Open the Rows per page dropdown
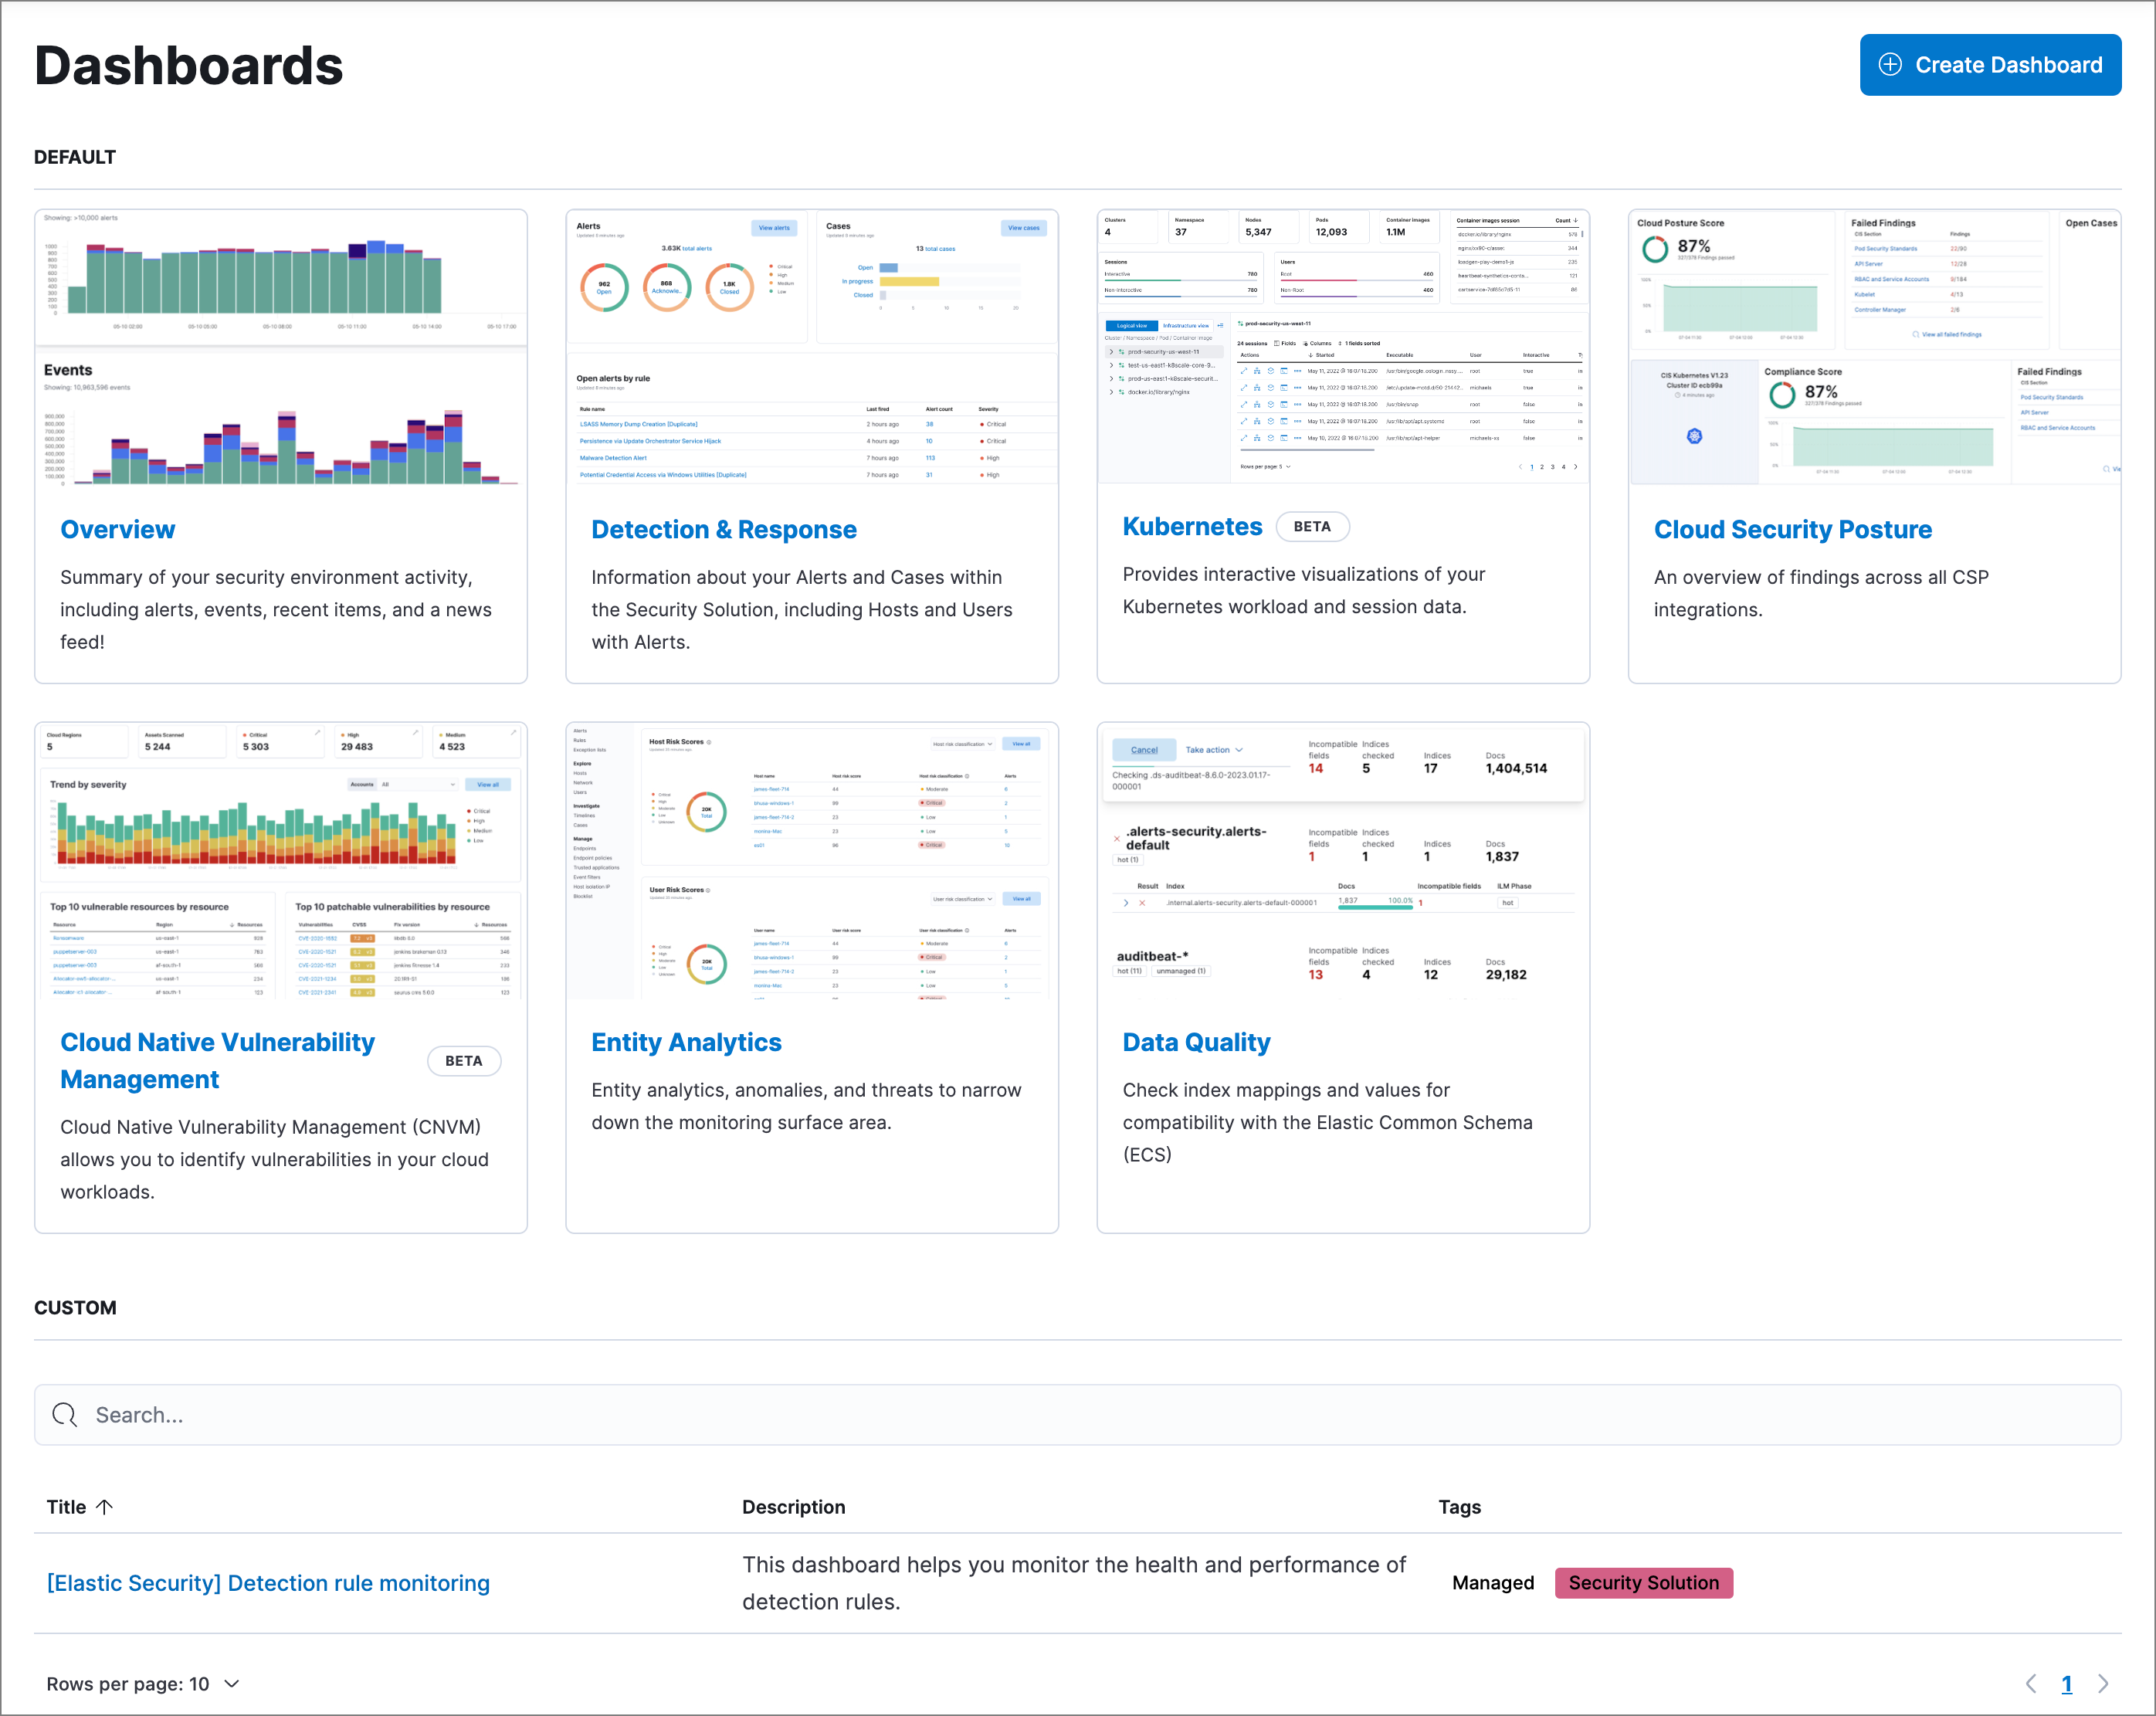 [143, 1684]
